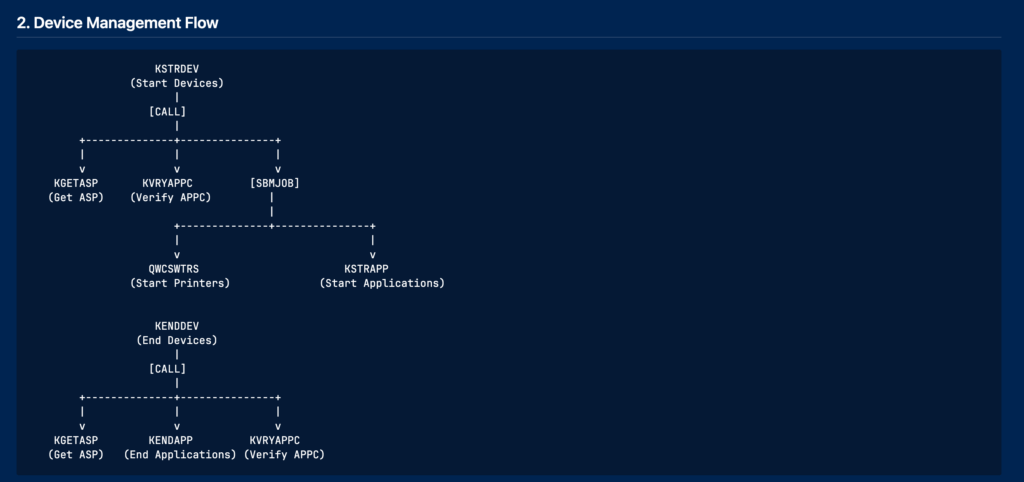This screenshot has width=1024, height=482.
Task: Select the KSTRDEV program name
Action: [x=177, y=69]
